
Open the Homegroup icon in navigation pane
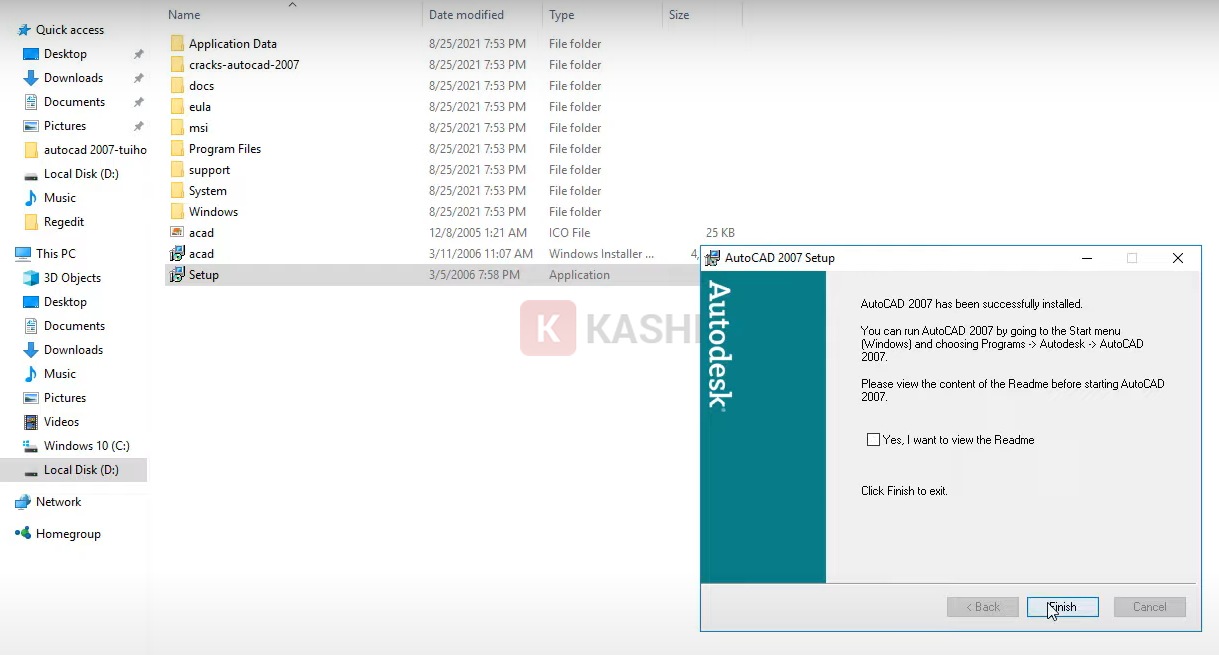(x=22, y=534)
